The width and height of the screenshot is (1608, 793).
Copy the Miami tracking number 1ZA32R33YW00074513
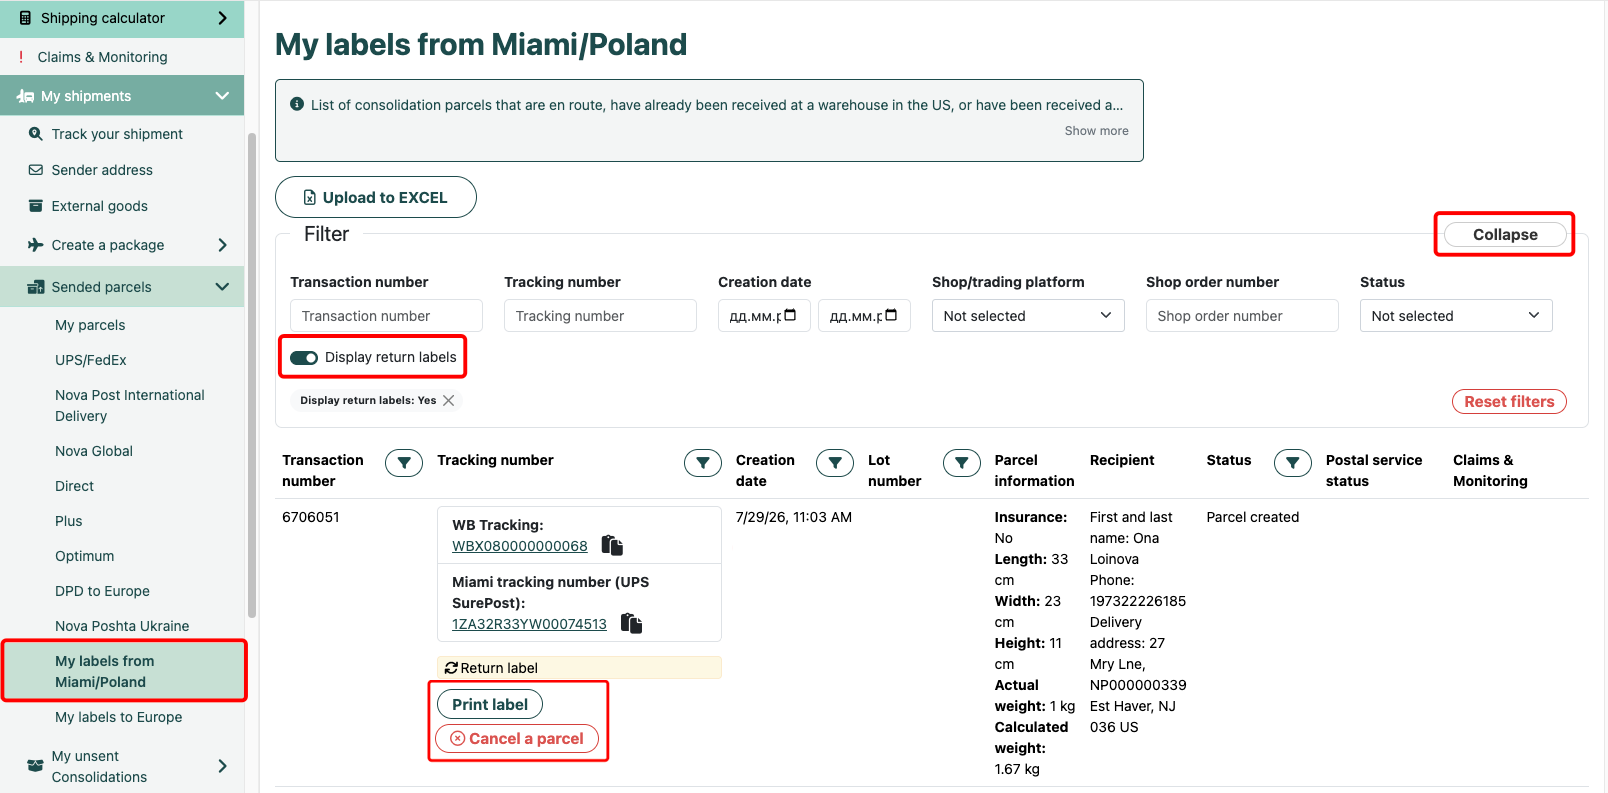[631, 623]
